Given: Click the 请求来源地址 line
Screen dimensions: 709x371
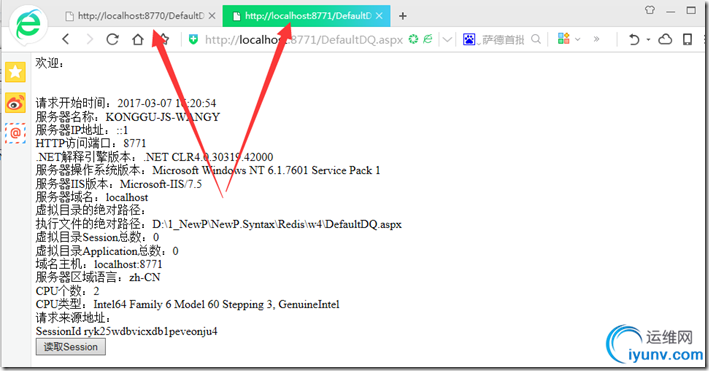Looking at the screenshot, I should 73,318.
